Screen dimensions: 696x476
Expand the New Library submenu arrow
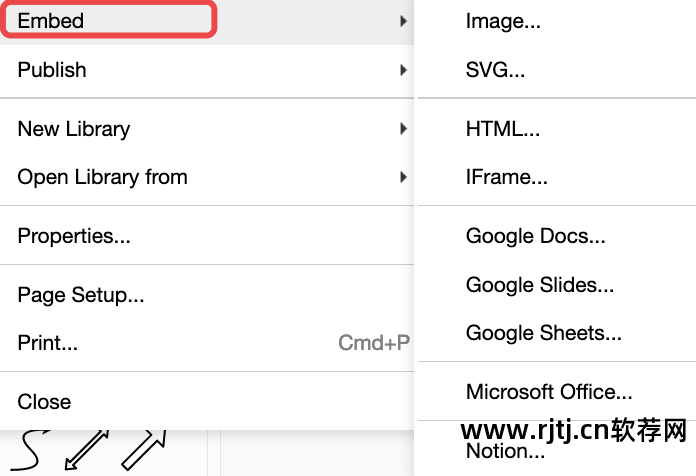403,129
